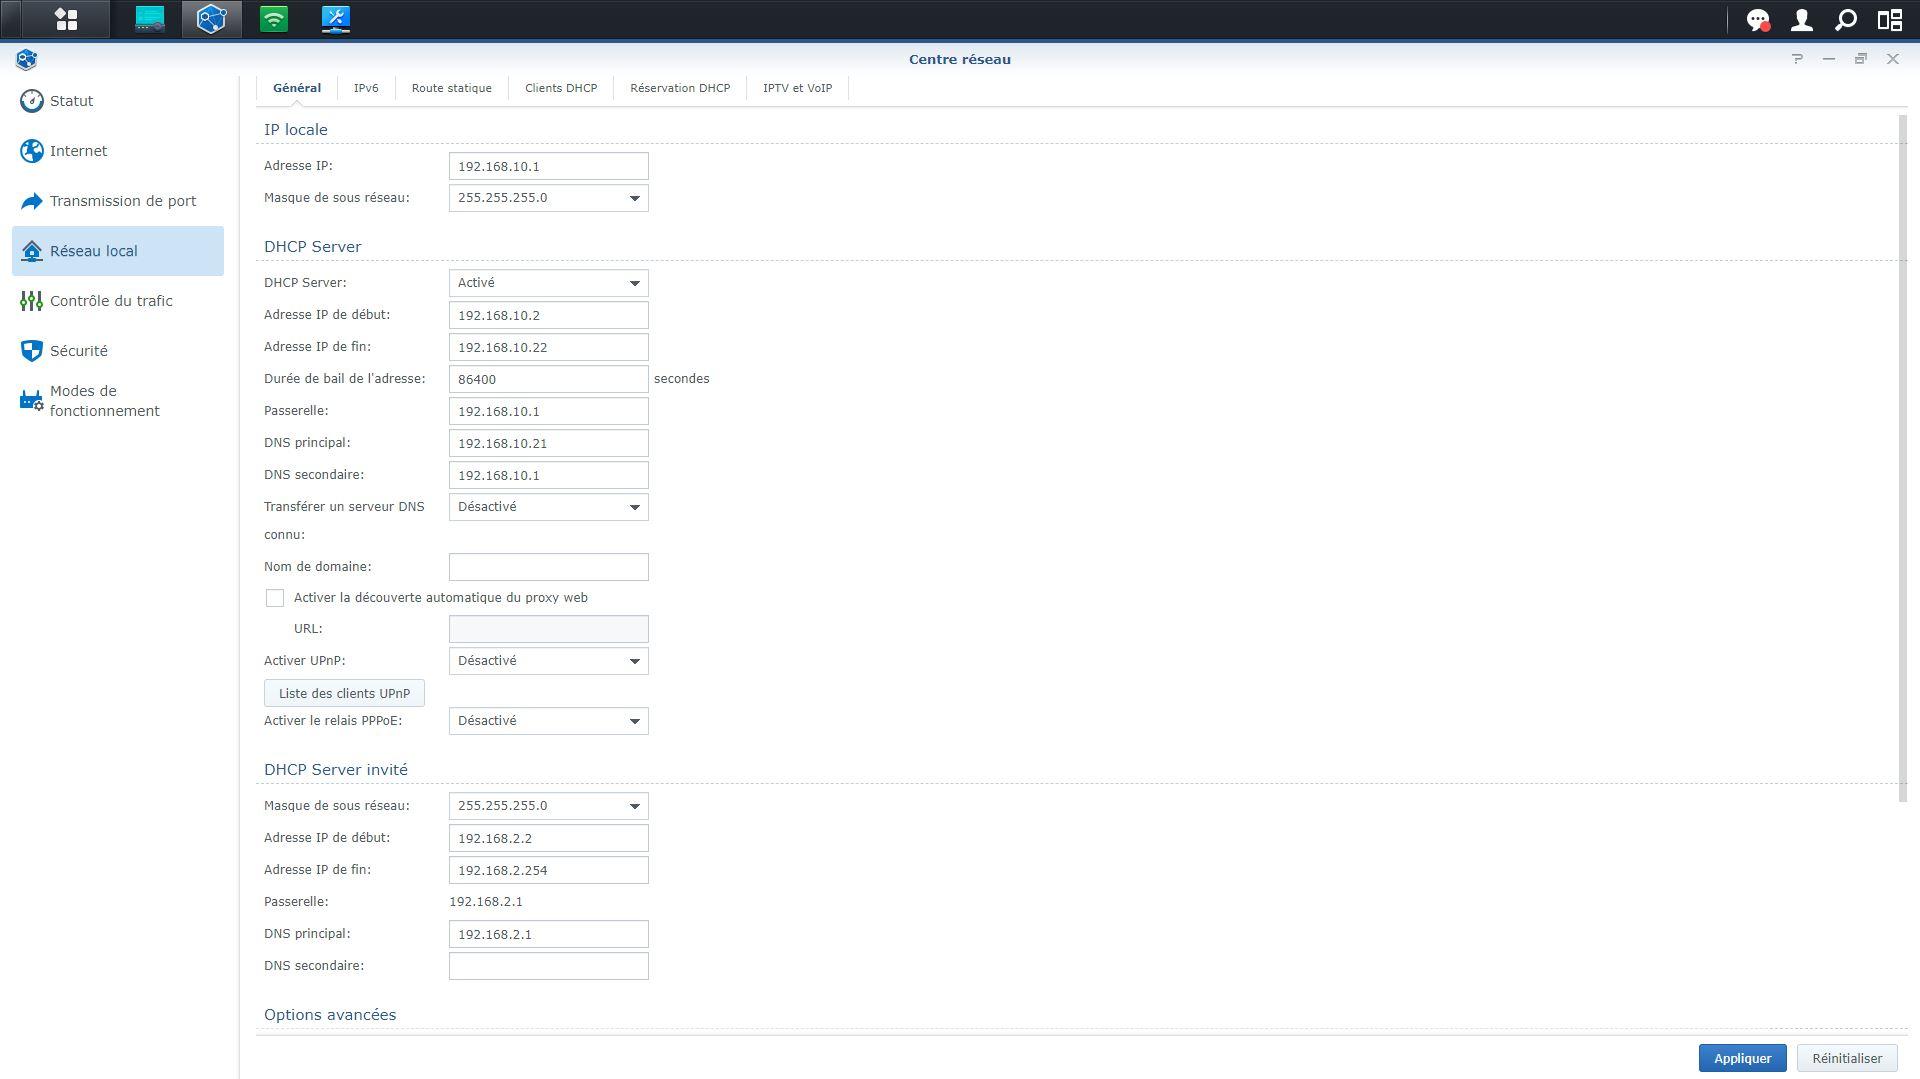Click the Nom de domaine field
Screen dimensions: 1920x1079
[548, 567]
